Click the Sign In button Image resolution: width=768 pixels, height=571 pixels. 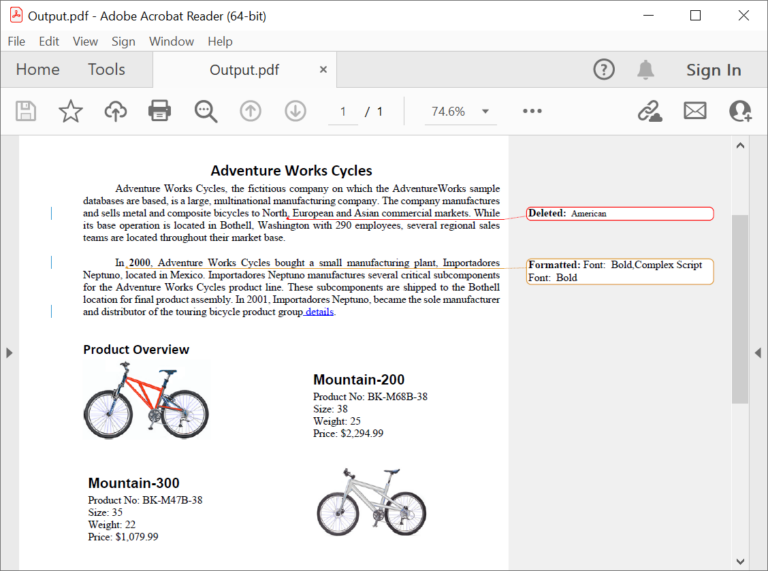point(713,70)
